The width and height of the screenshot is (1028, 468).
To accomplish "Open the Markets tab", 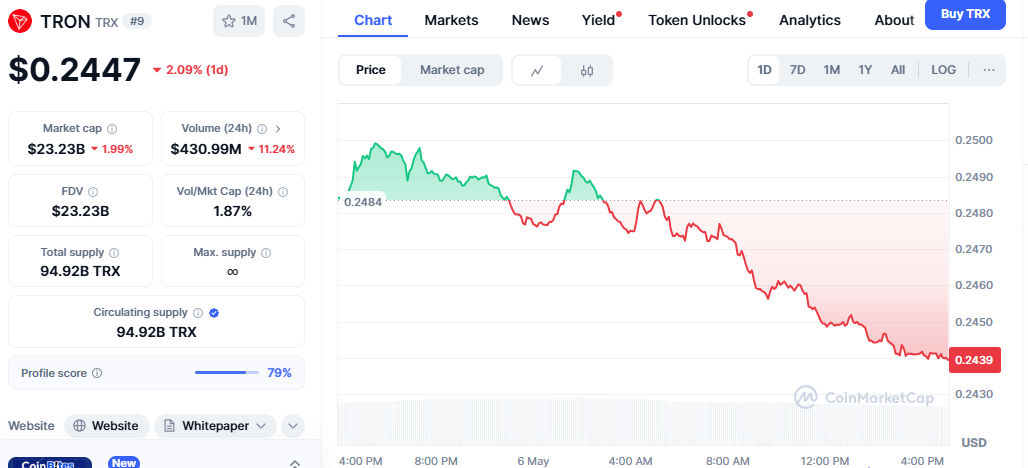I will click(x=451, y=20).
